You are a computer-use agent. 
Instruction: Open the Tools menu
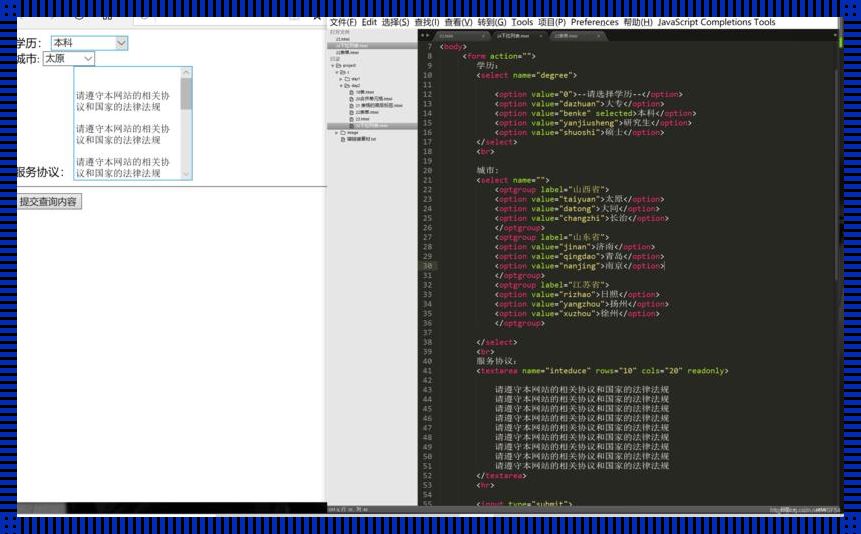[x=522, y=22]
